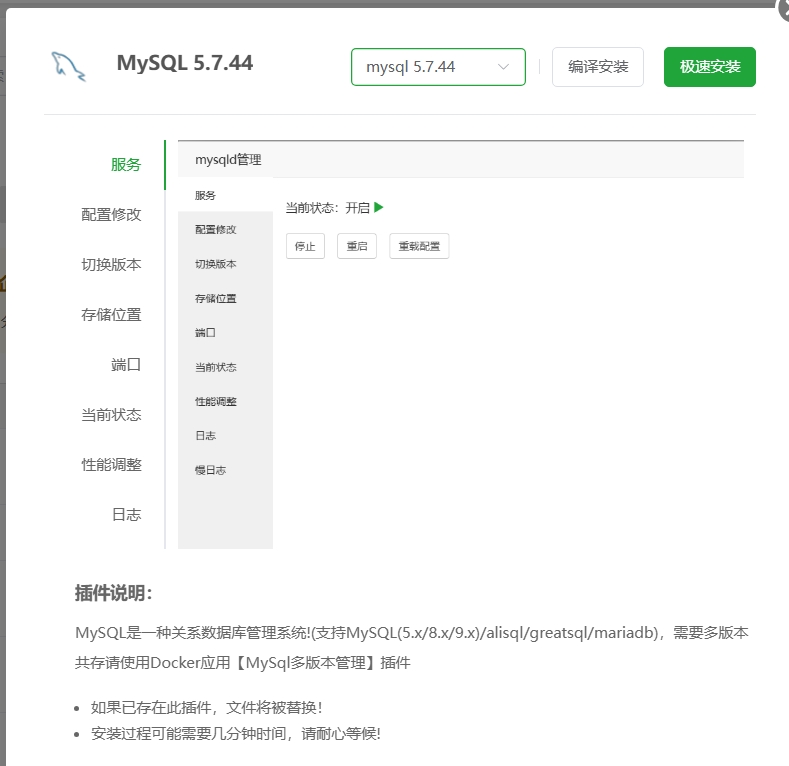Click the green running status triangle icon
The width and height of the screenshot is (789, 766).
379,207
